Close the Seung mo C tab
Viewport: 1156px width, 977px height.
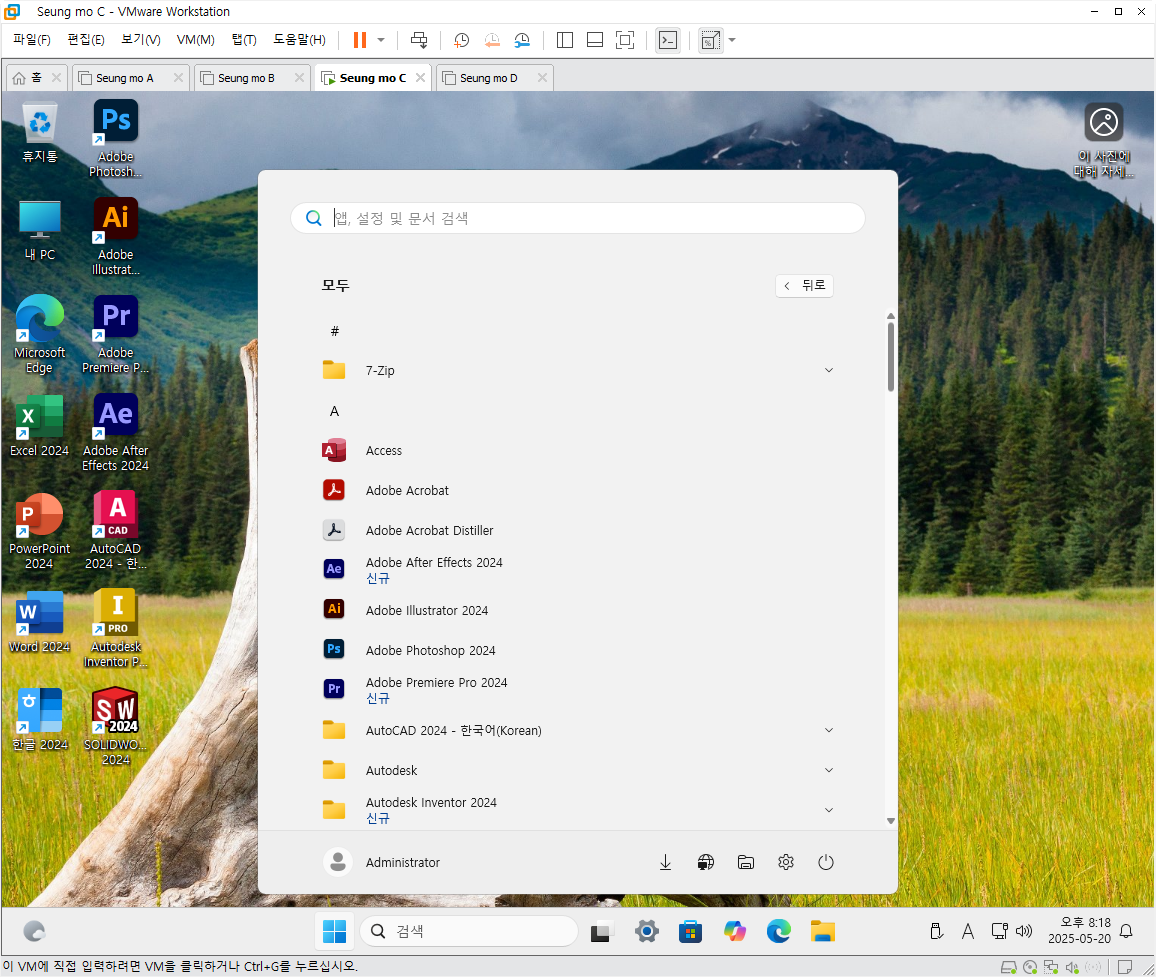pos(420,77)
